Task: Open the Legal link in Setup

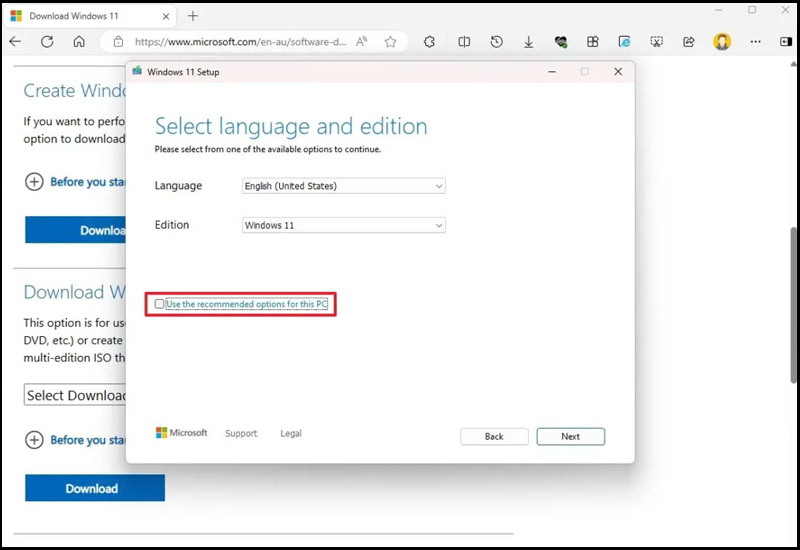Action: coord(291,433)
